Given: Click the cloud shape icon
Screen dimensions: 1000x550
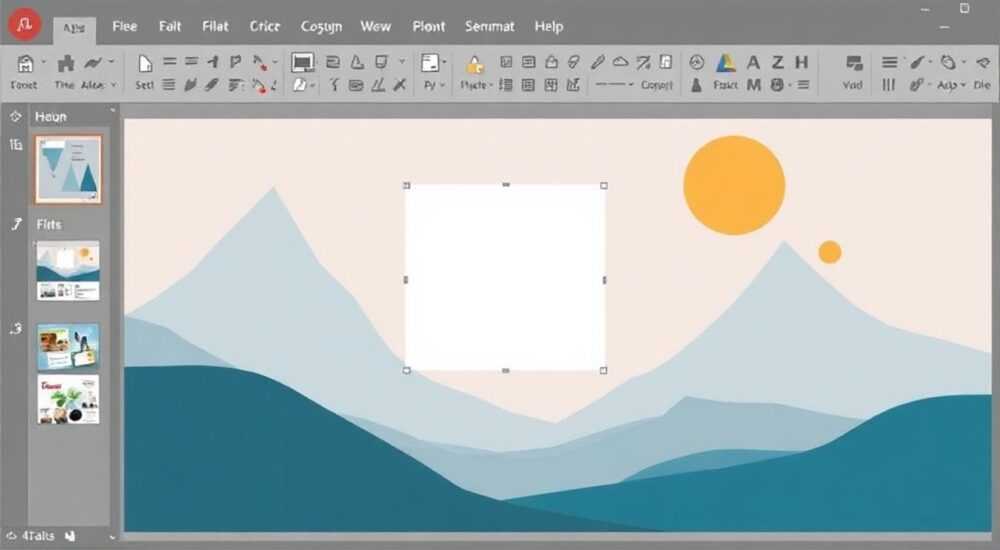Looking at the screenshot, I should 621,62.
